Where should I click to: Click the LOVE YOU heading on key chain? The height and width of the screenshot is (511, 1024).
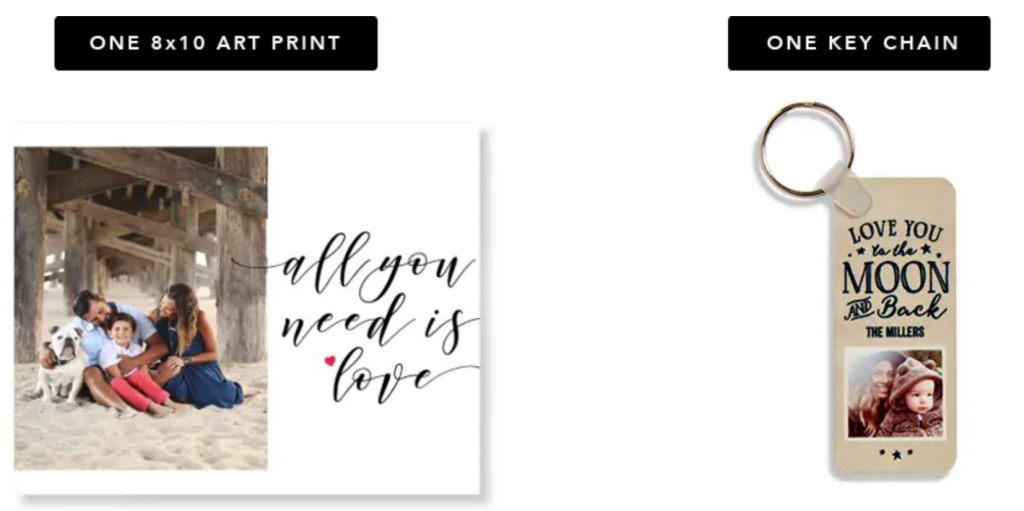pyautogui.click(x=895, y=232)
